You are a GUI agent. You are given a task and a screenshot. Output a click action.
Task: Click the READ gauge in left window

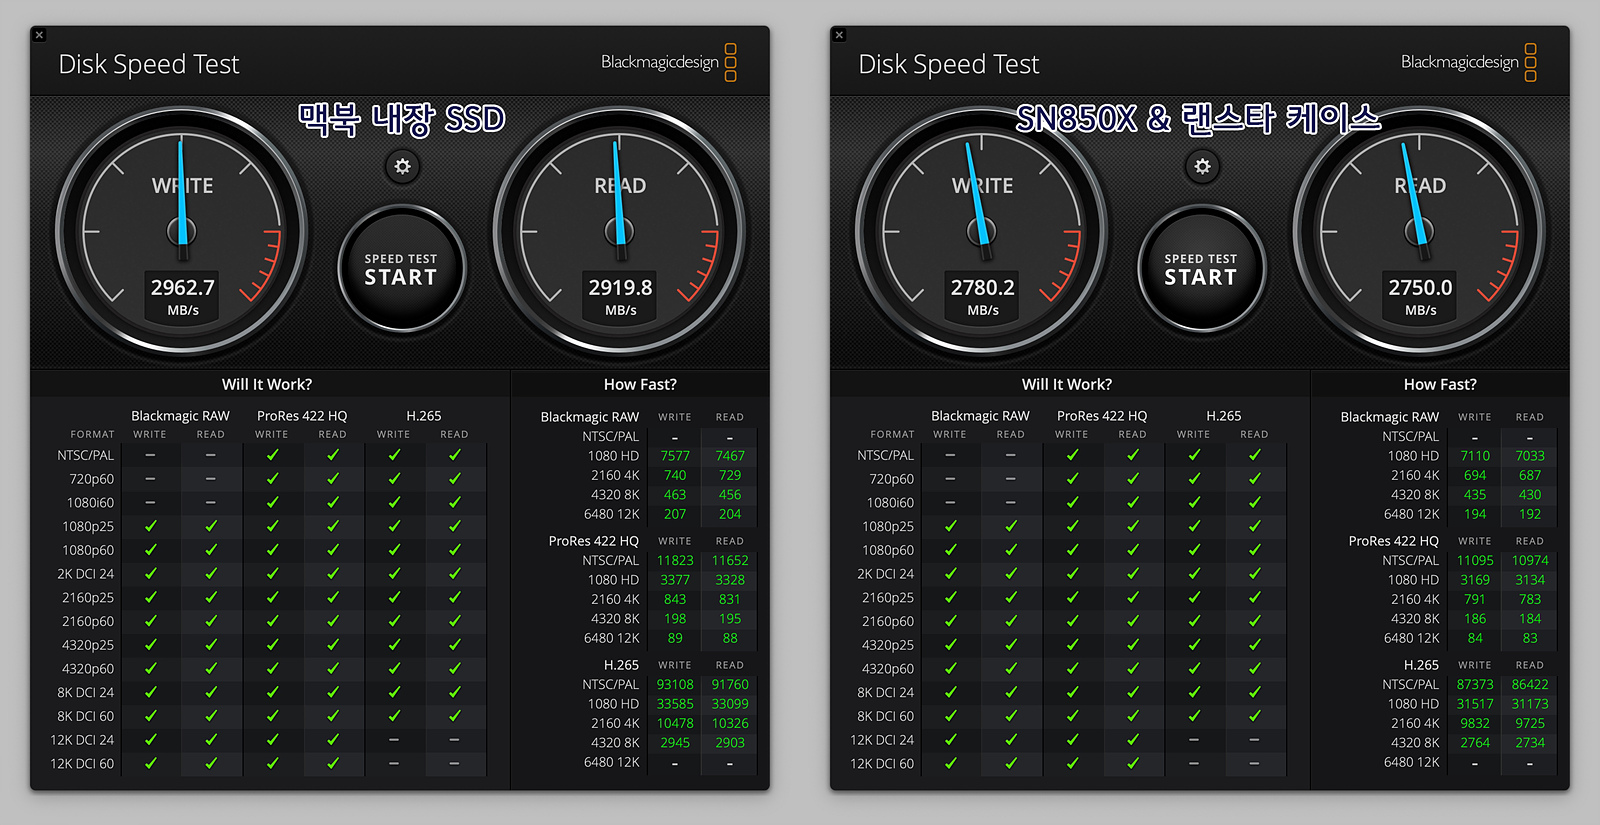[x=620, y=232]
